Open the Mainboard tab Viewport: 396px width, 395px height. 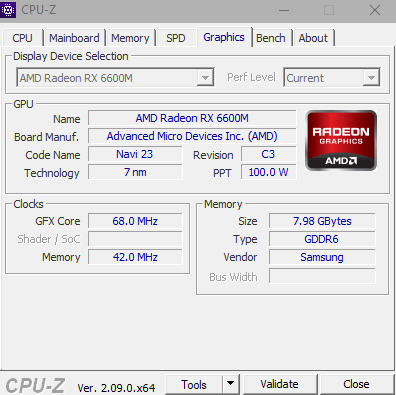click(74, 38)
